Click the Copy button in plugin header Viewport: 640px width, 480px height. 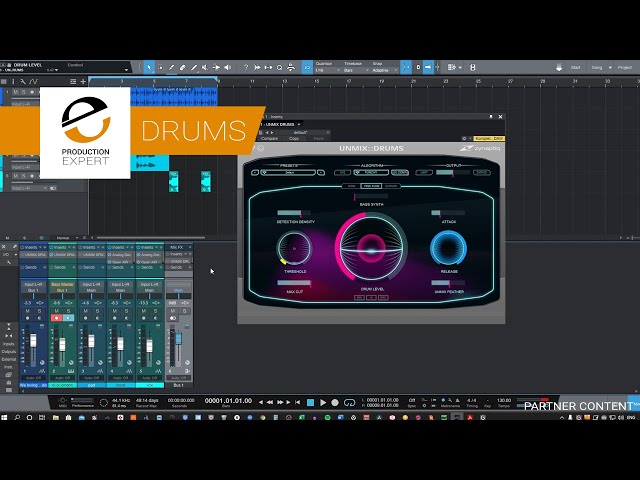(x=294, y=139)
